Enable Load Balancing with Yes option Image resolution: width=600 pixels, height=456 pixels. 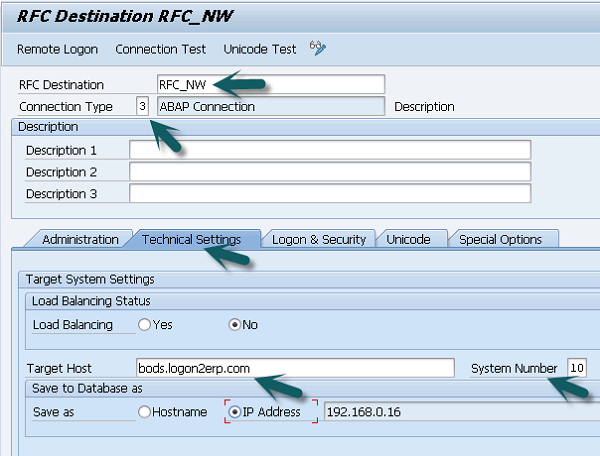pos(145,324)
